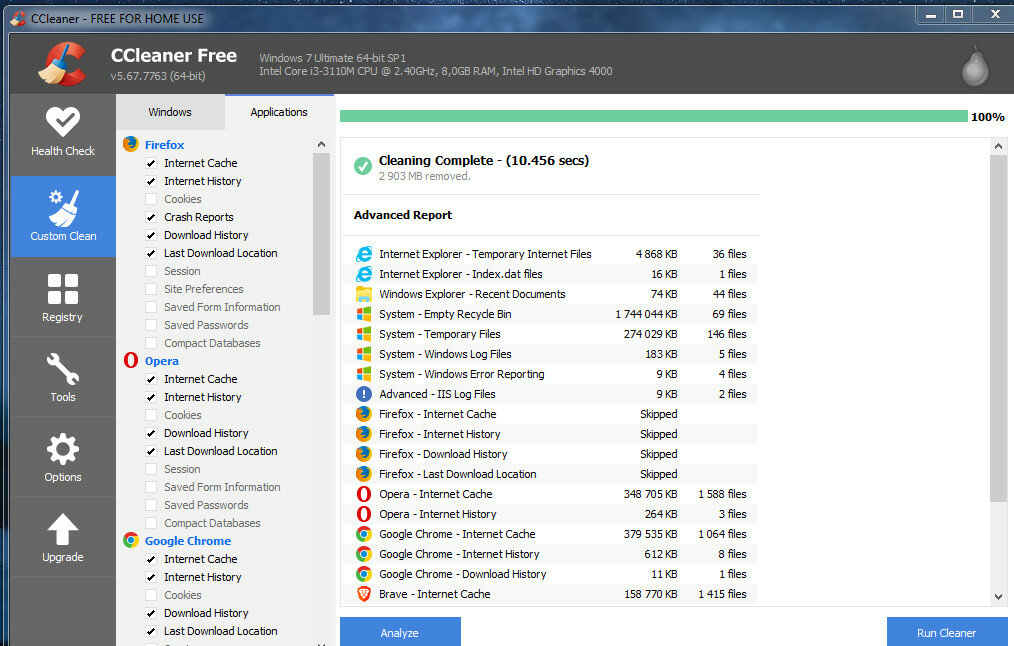The width and height of the screenshot is (1014, 646).
Task: Click the Brave icon beside Brave Internet Cache
Action: (x=364, y=594)
